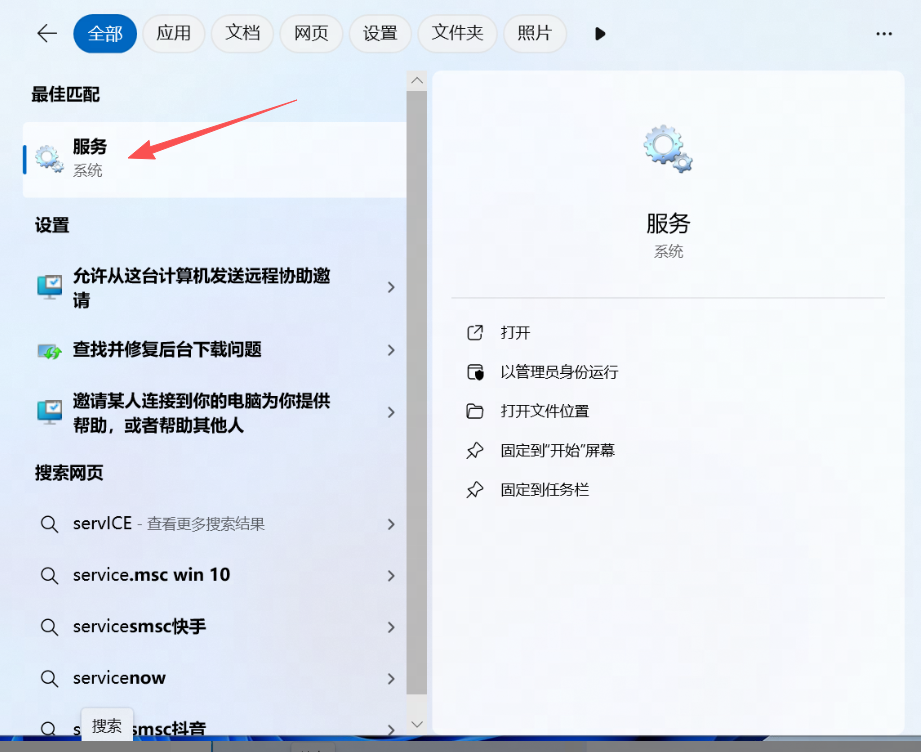Image resolution: width=921 pixels, height=752 pixels.
Task: Click the 固定到任务栏 pin icon
Action: [x=475, y=490]
